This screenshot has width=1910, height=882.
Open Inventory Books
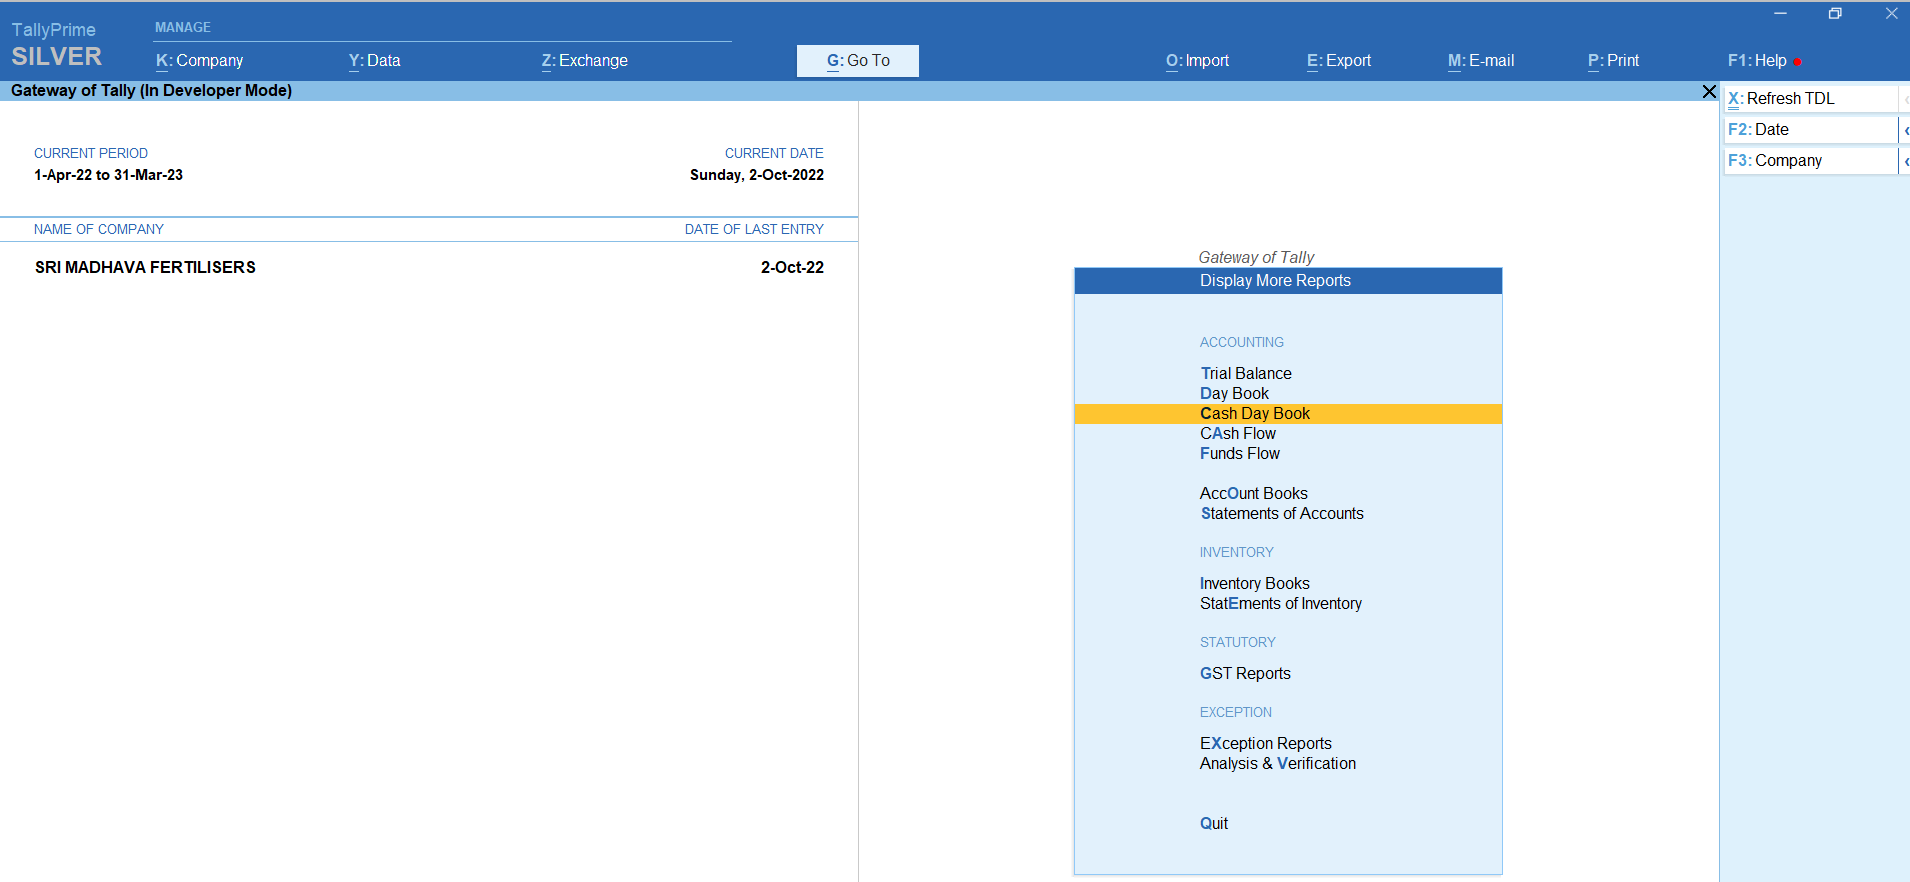point(1255,584)
